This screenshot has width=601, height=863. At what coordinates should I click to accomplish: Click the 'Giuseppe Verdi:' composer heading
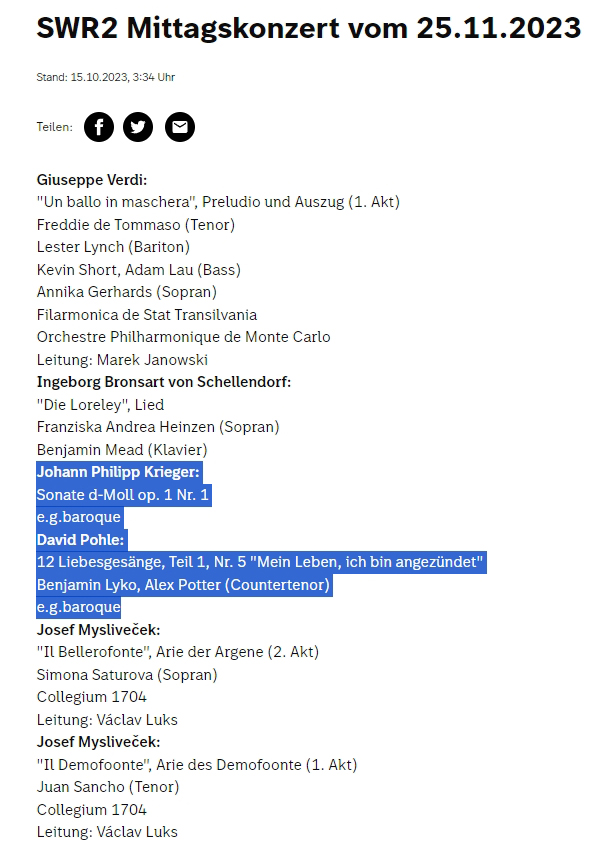92,180
